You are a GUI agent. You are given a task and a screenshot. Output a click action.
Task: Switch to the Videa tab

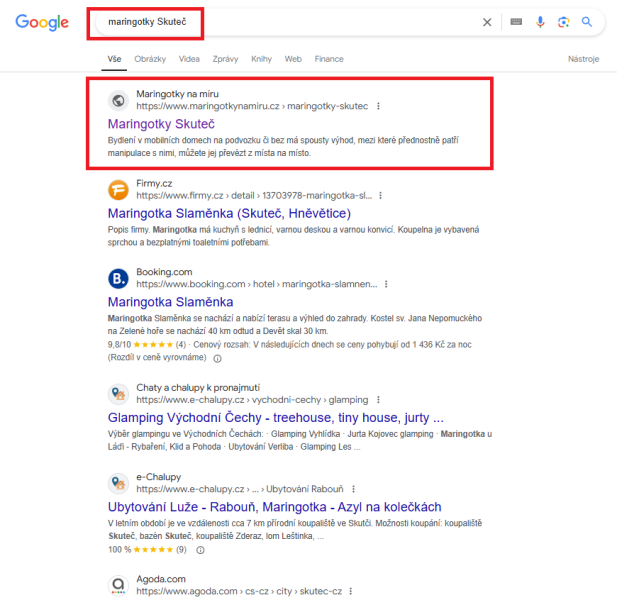pyautogui.click(x=189, y=59)
